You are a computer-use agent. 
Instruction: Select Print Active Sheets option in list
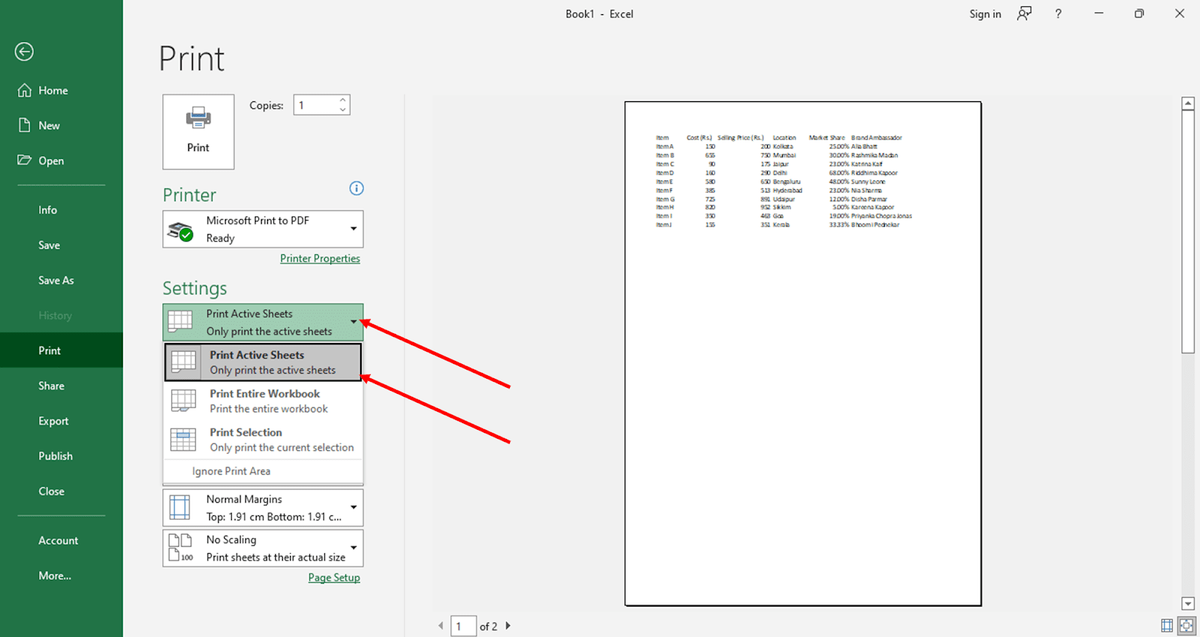click(x=263, y=362)
